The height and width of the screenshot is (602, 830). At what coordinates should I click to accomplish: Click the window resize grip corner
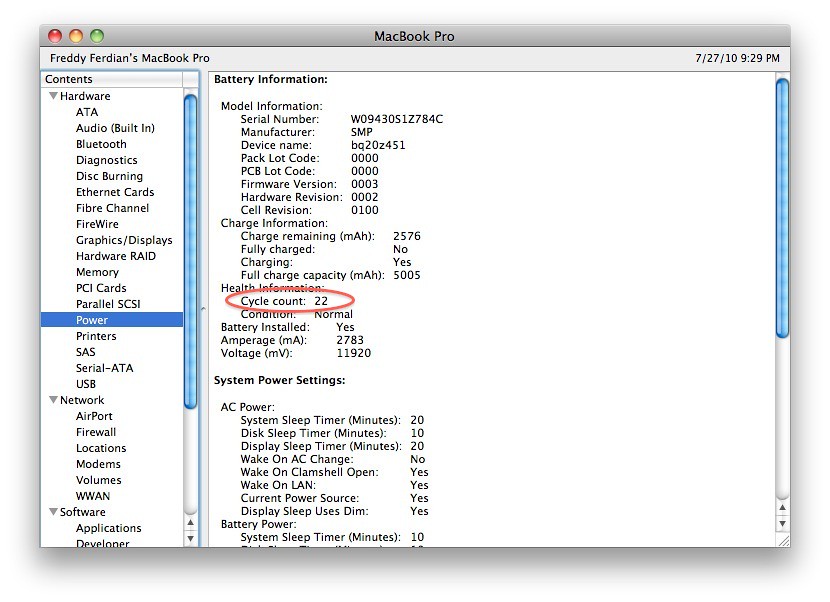pos(782,540)
